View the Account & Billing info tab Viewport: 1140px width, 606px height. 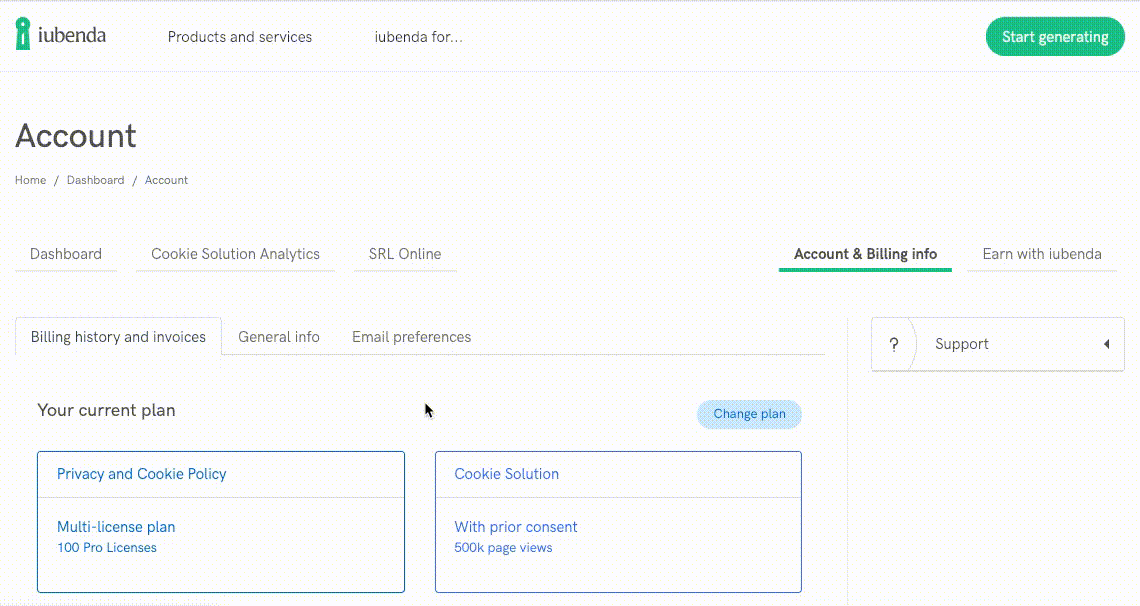tap(864, 254)
